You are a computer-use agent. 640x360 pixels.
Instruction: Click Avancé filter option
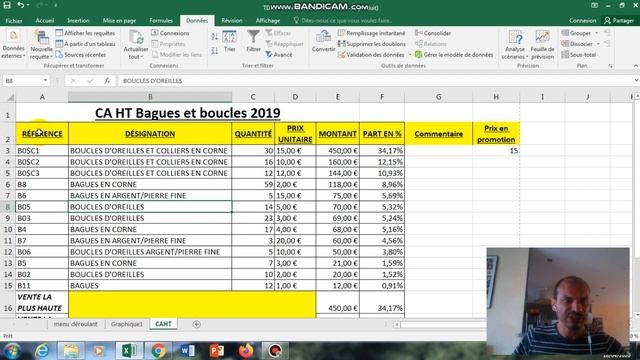click(x=279, y=54)
